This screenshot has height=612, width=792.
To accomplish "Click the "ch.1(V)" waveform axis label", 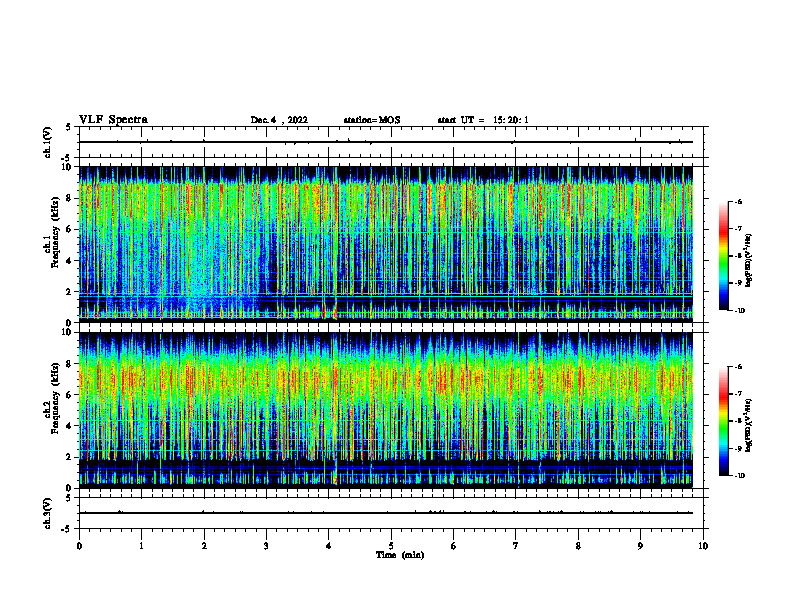I will pos(48,142).
